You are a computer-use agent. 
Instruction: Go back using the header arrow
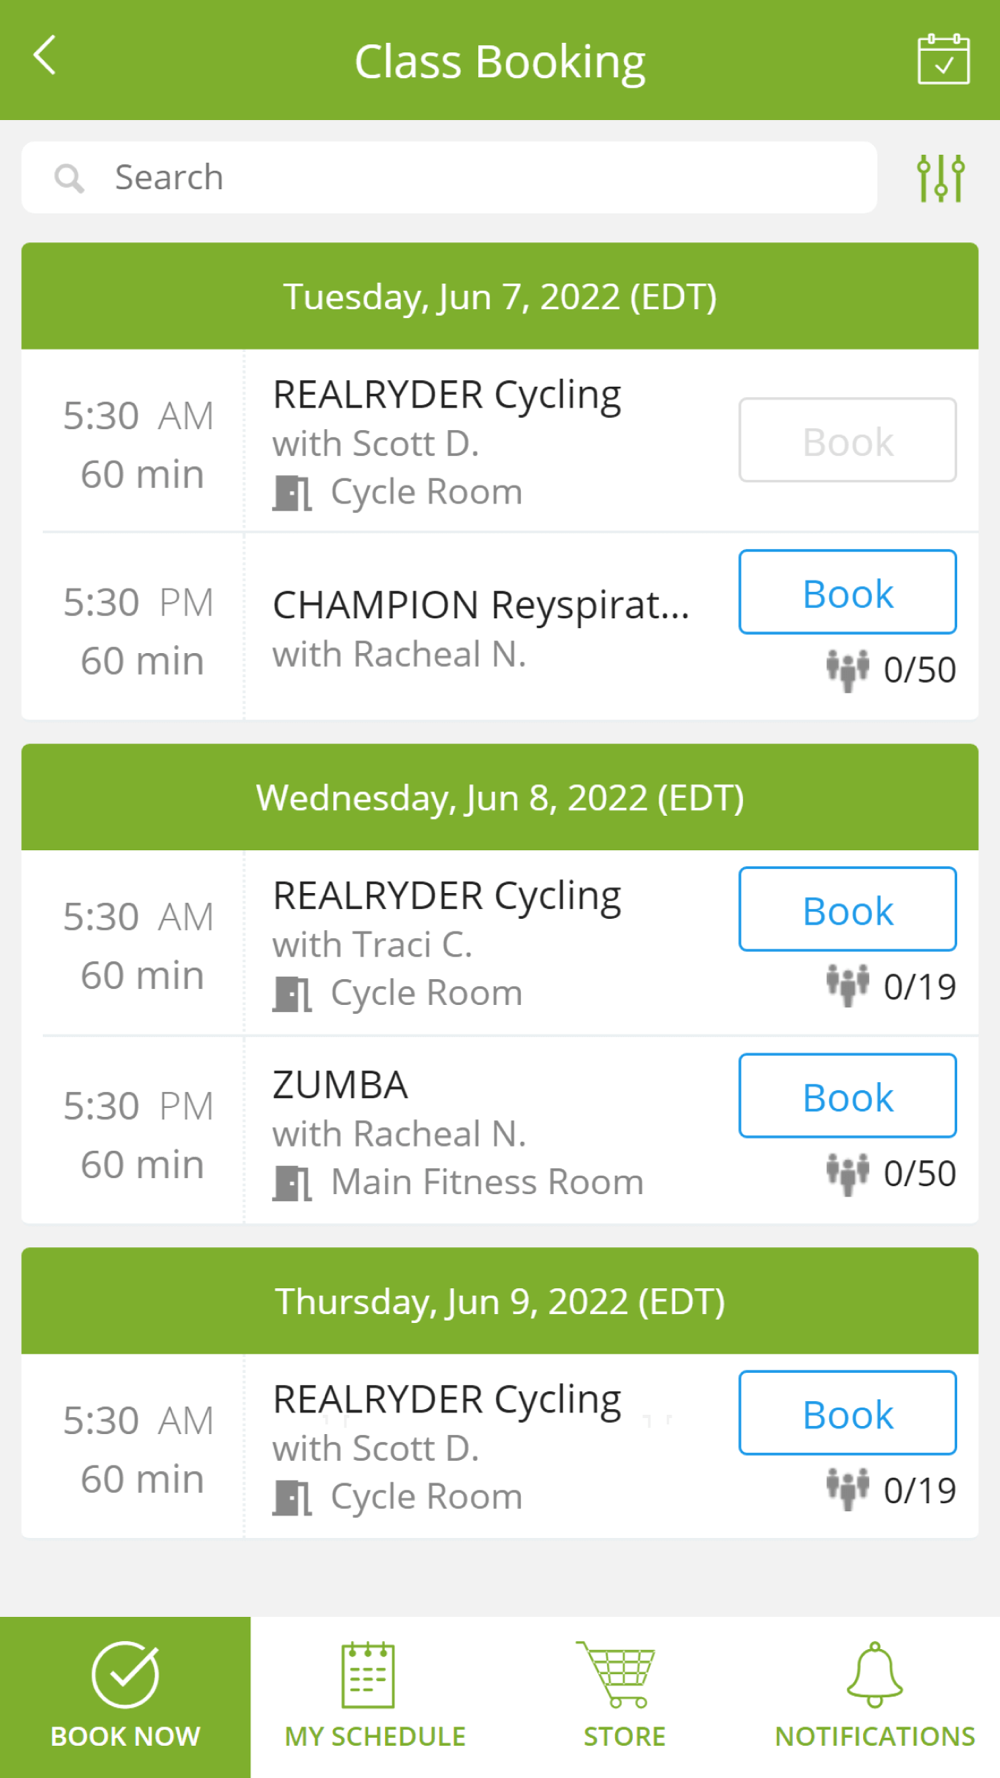pyautogui.click(x=45, y=56)
